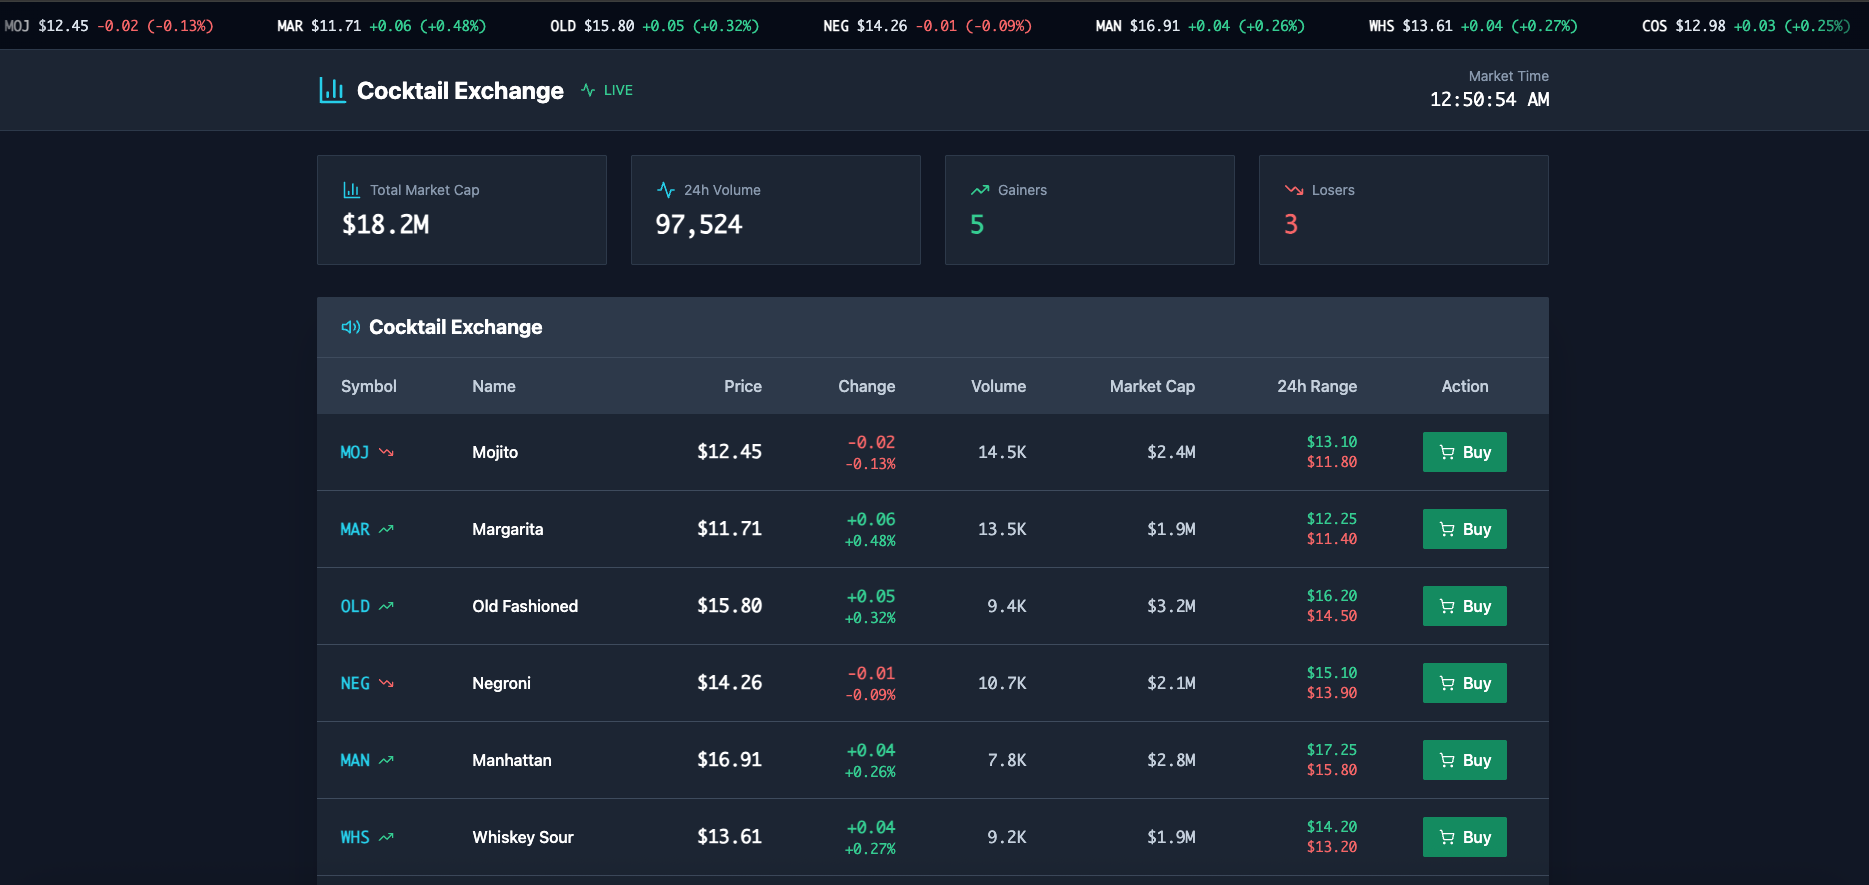Click the downtrend arrow next to MOJ
Image resolution: width=1869 pixels, height=885 pixels.
pos(386,452)
